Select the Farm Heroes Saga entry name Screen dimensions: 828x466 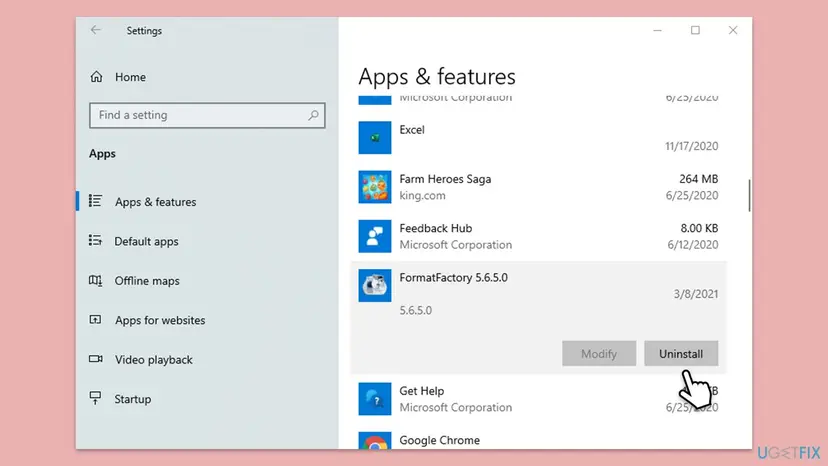tap(445, 179)
